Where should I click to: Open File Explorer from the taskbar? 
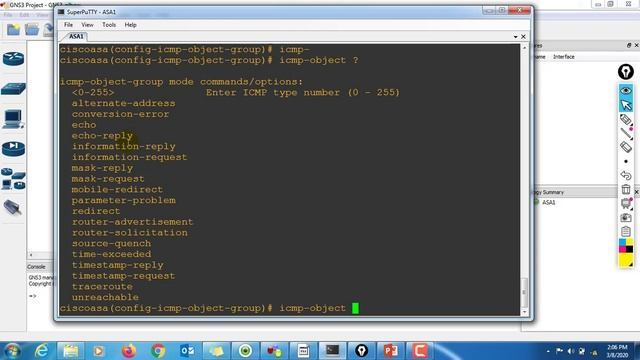[71, 351]
